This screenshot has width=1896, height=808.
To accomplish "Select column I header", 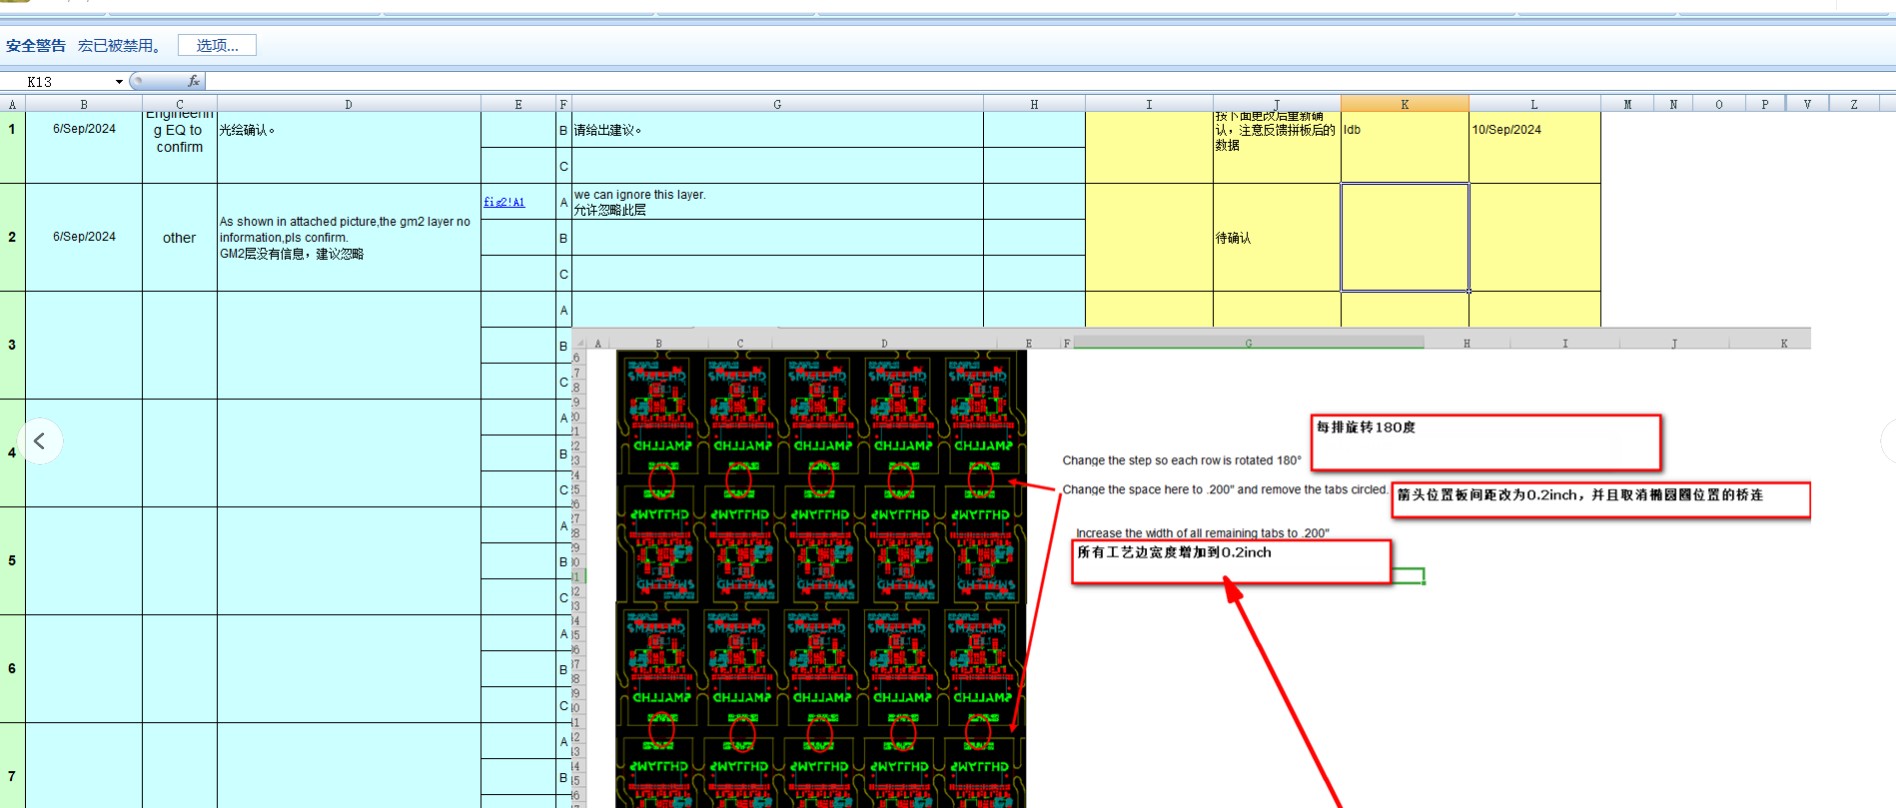I will [1149, 104].
